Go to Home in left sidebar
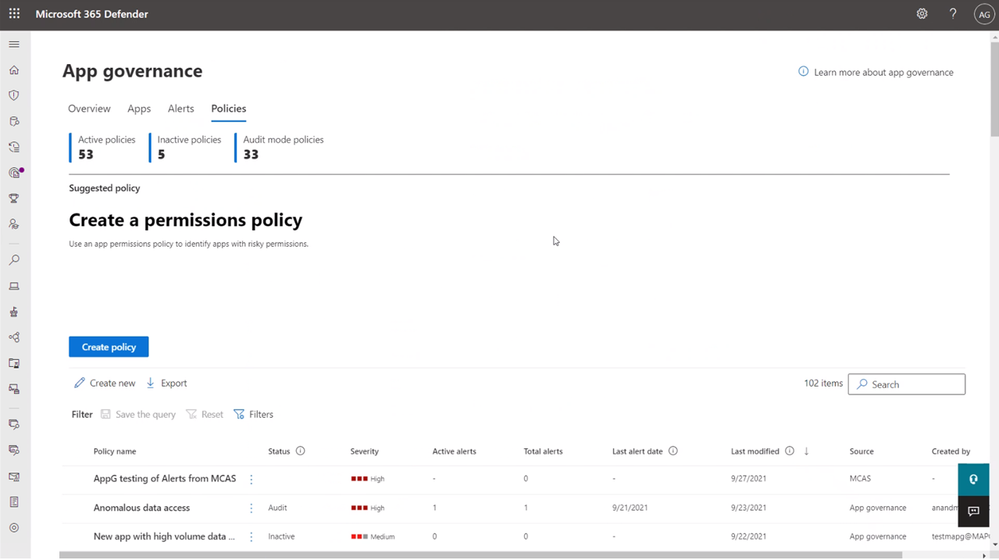 [x=14, y=70]
